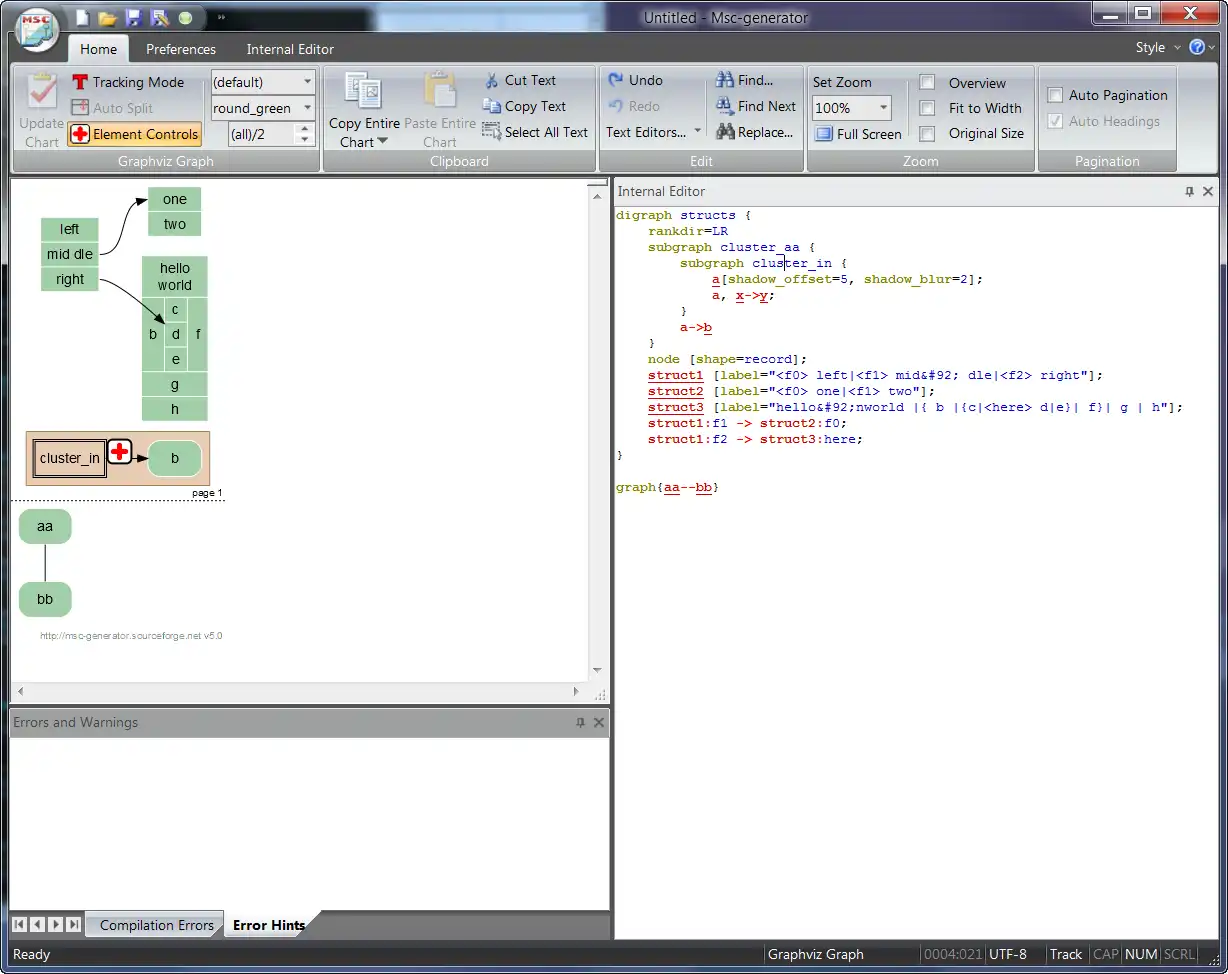Click the horizontal scrollbar under the chart
This screenshot has height=974, width=1228.
pyautogui.click(x=298, y=691)
